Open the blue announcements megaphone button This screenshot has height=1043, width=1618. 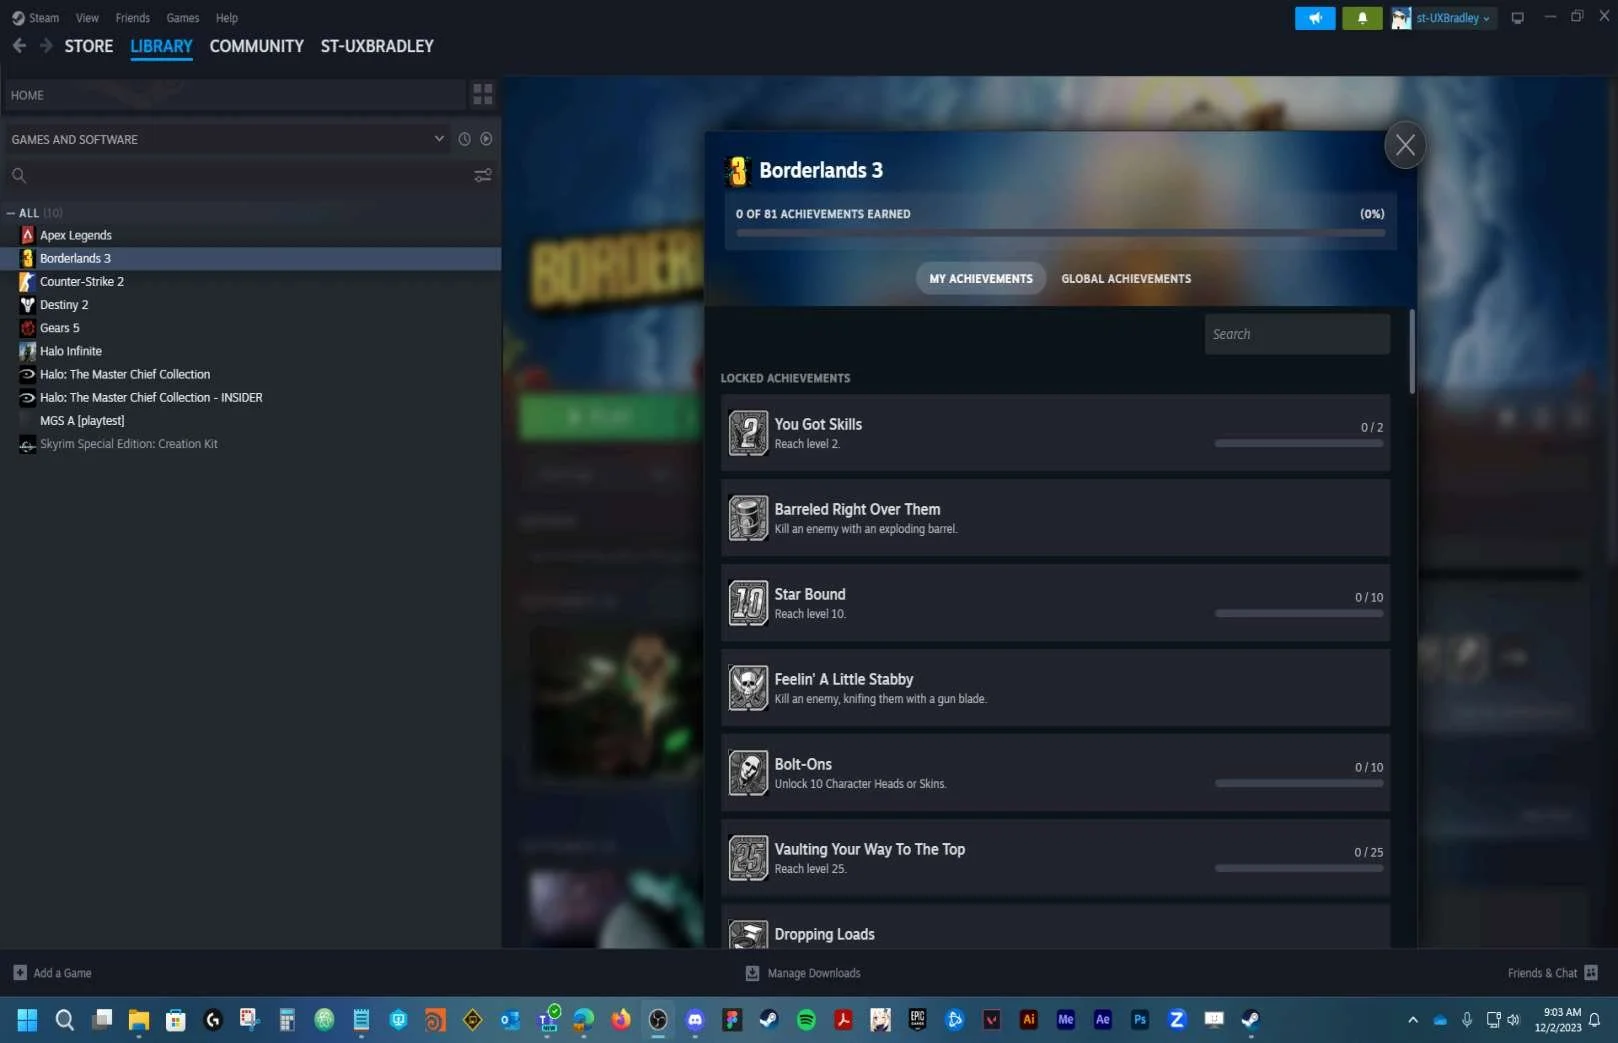click(x=1315, y=18)
